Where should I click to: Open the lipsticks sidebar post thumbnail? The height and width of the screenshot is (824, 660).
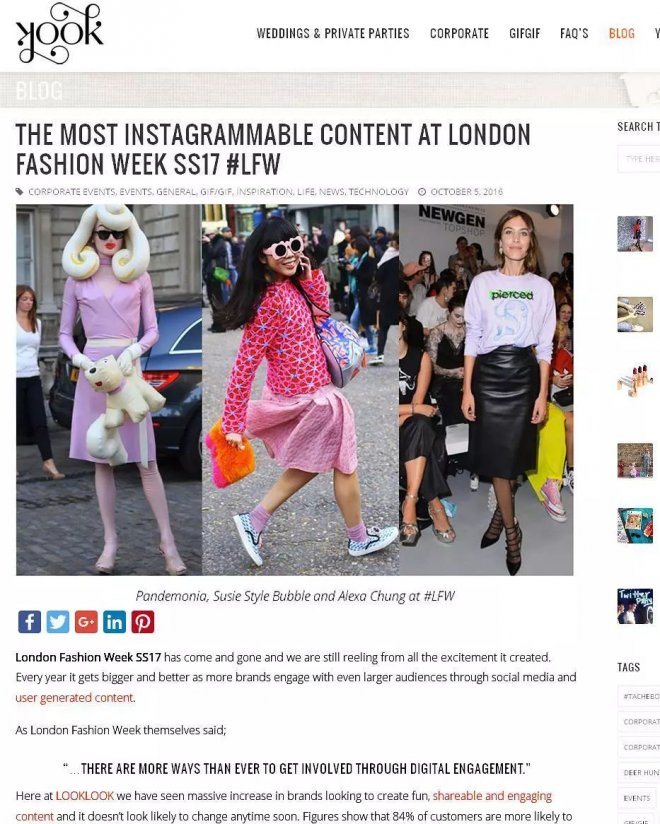point(635,379)
